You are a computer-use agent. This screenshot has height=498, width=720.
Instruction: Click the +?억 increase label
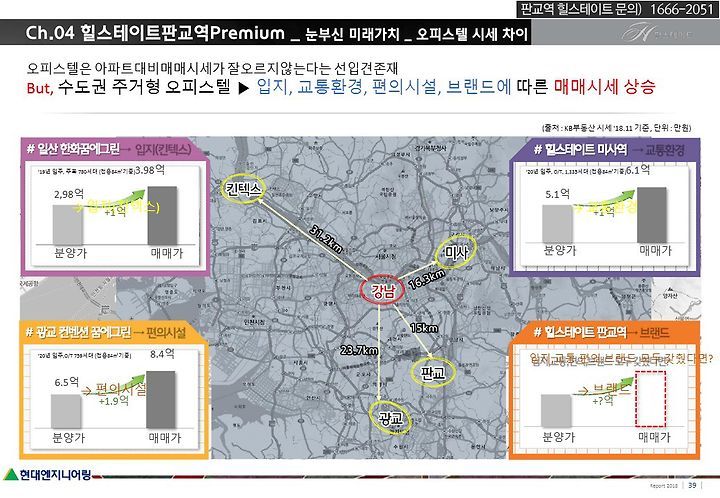point(603,401)
